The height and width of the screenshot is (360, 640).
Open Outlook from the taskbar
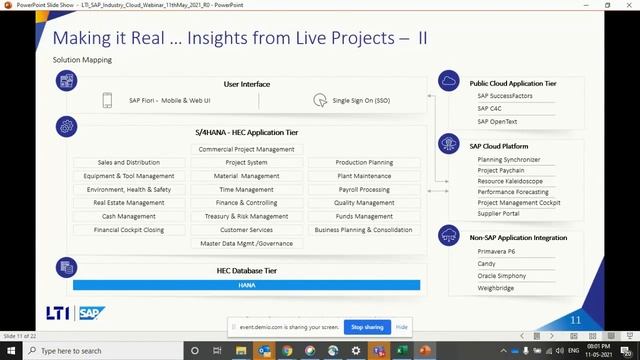point(264,351)
